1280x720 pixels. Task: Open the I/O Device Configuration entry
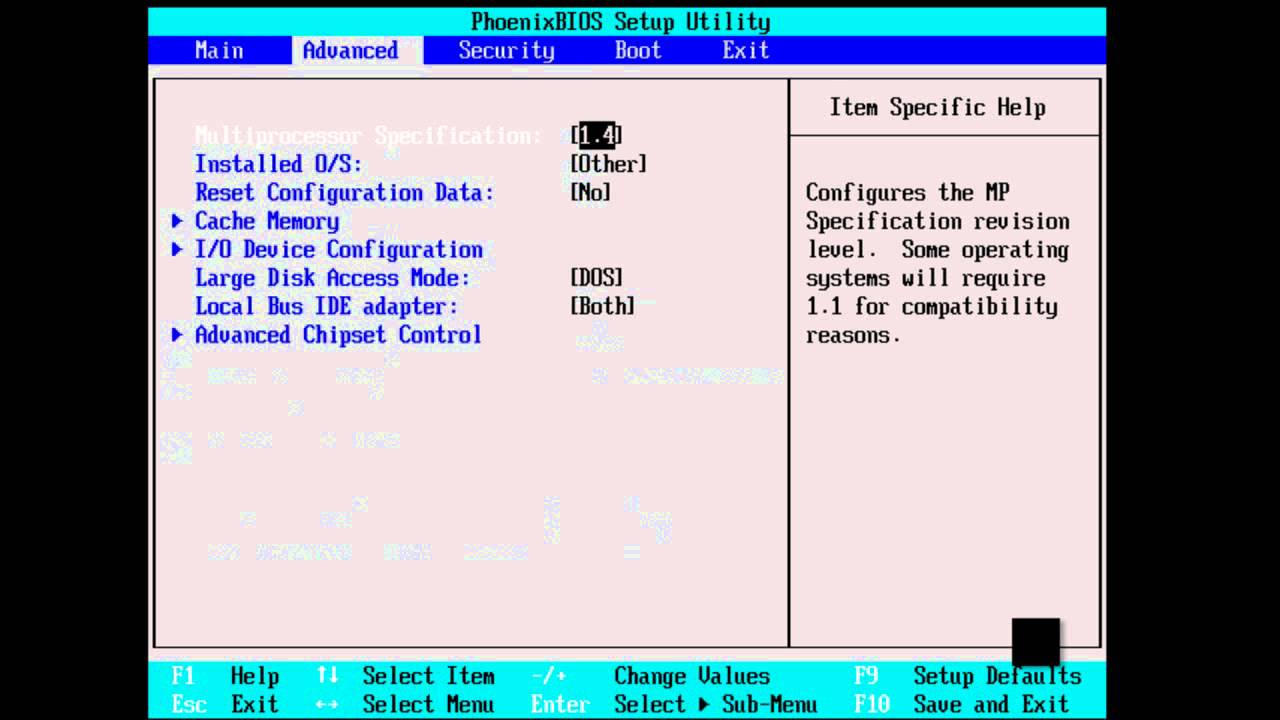339,249
